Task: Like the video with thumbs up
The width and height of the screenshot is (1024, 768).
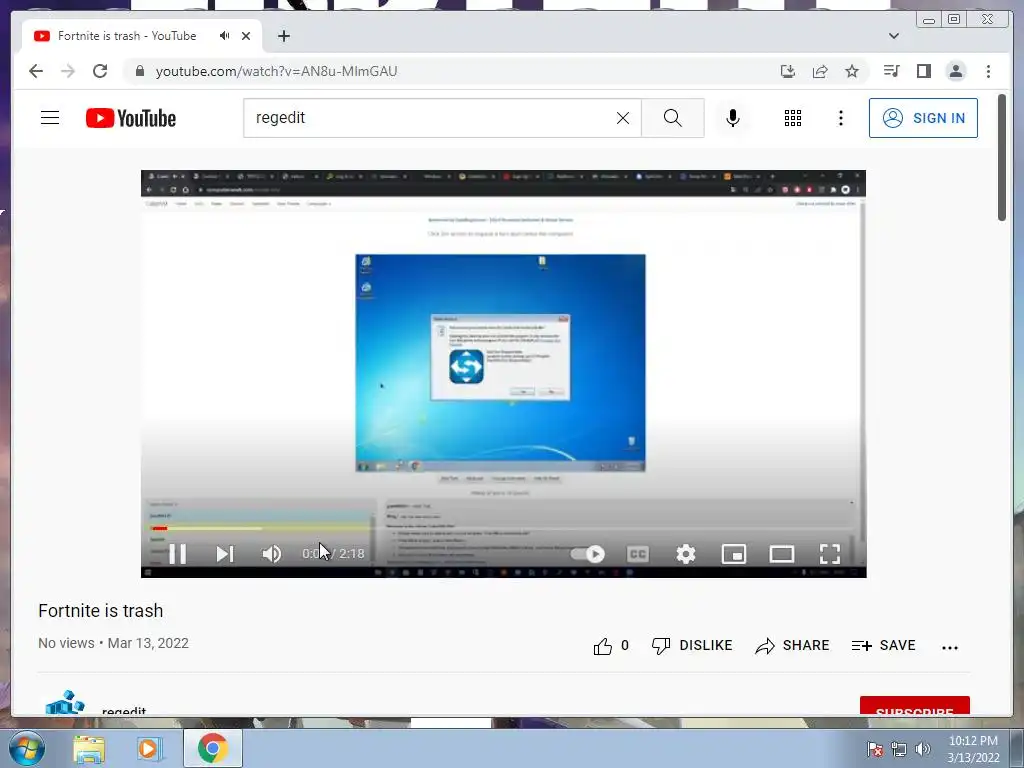Action: (611, 645)
